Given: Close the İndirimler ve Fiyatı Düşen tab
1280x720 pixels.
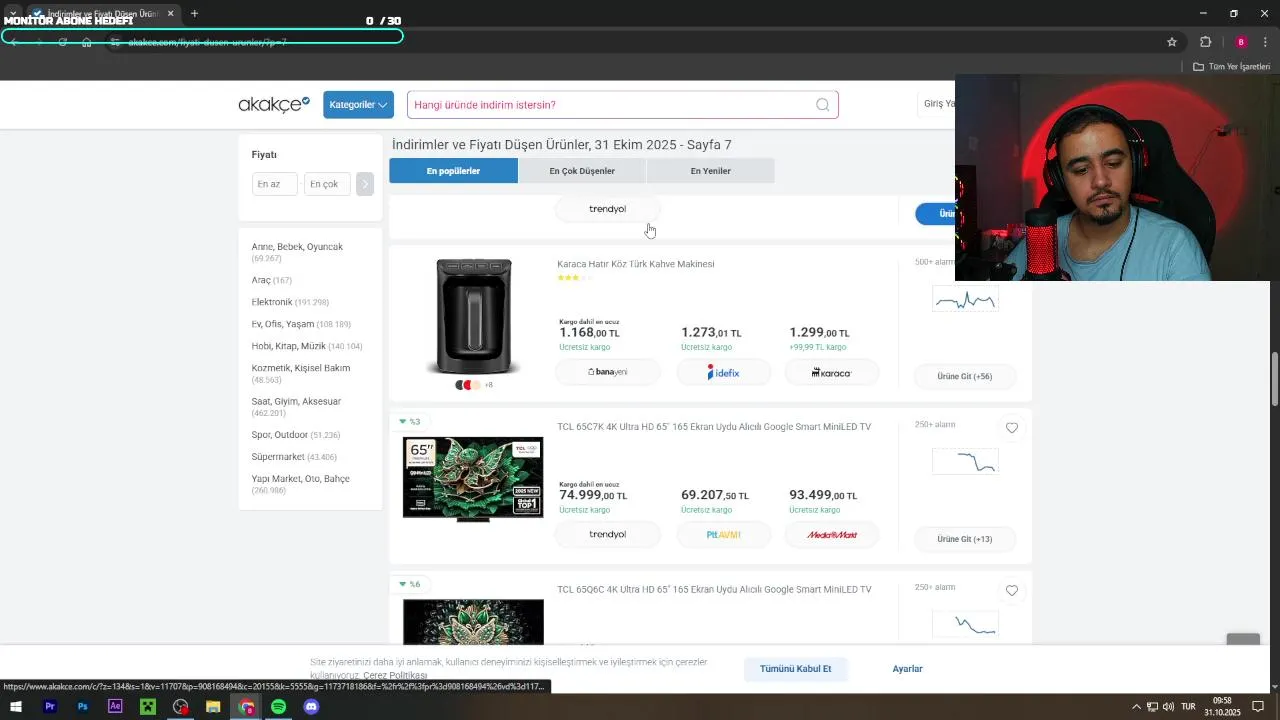Looking at the screenshot, I should click(171, 13).
